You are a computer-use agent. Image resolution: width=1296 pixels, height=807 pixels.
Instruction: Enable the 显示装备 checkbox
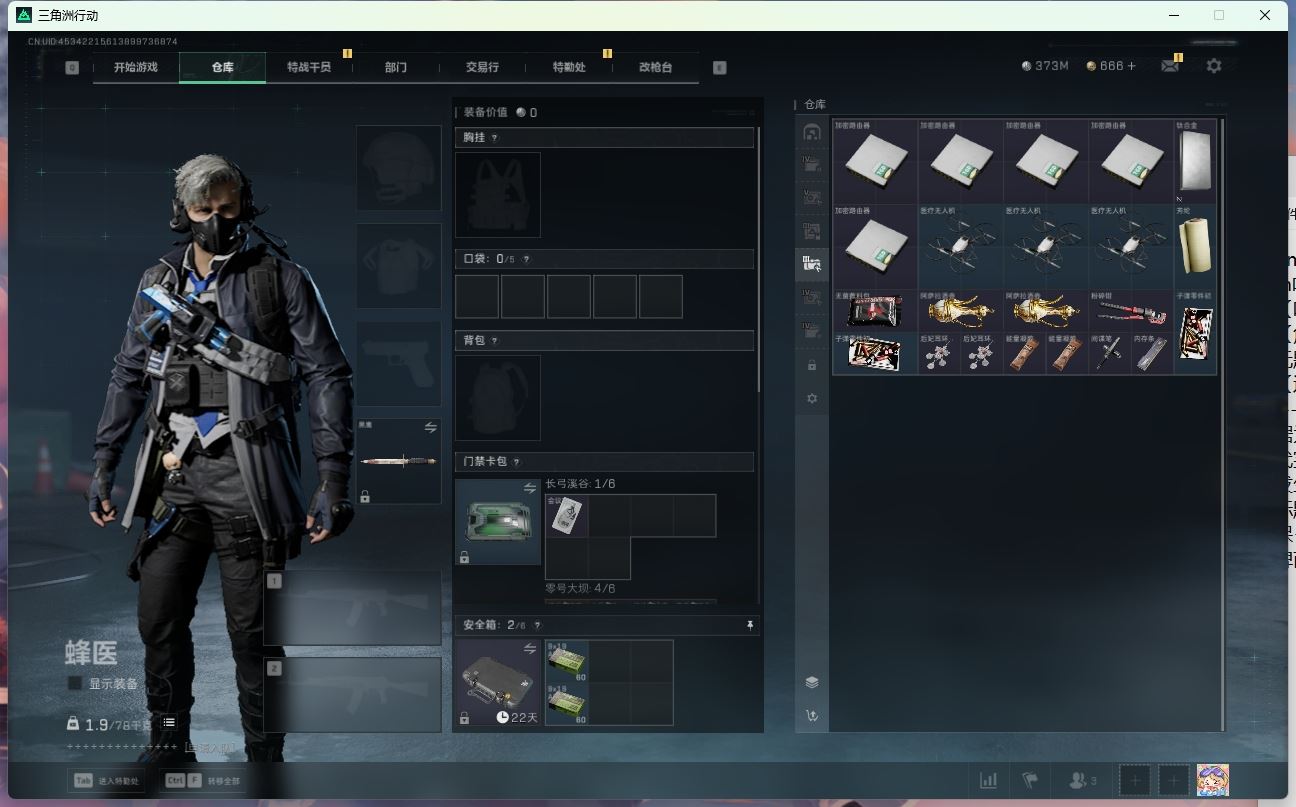[74, 683]
